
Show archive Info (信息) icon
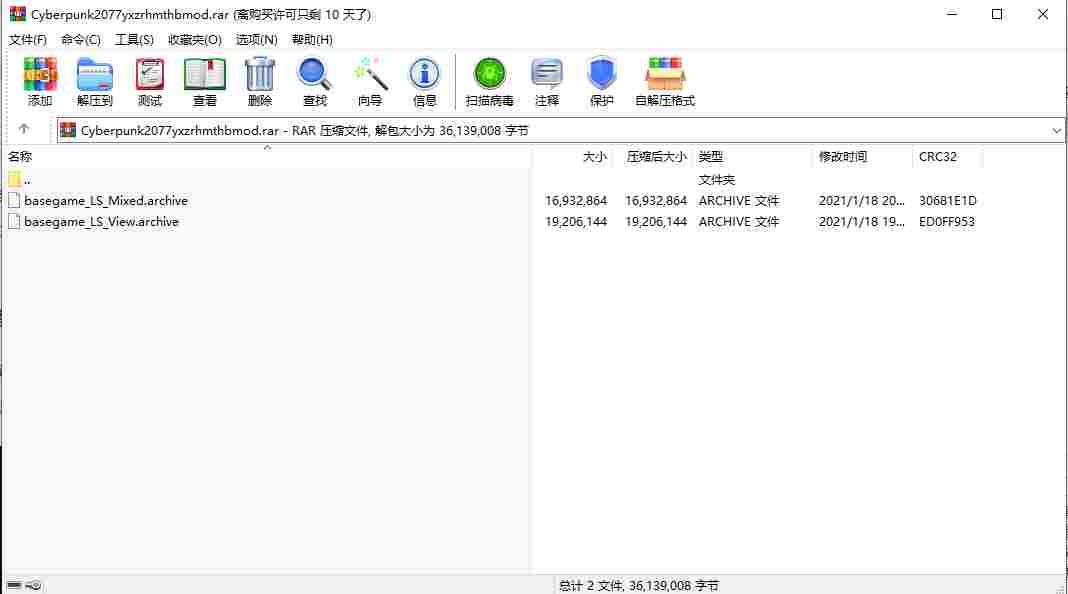424,74
